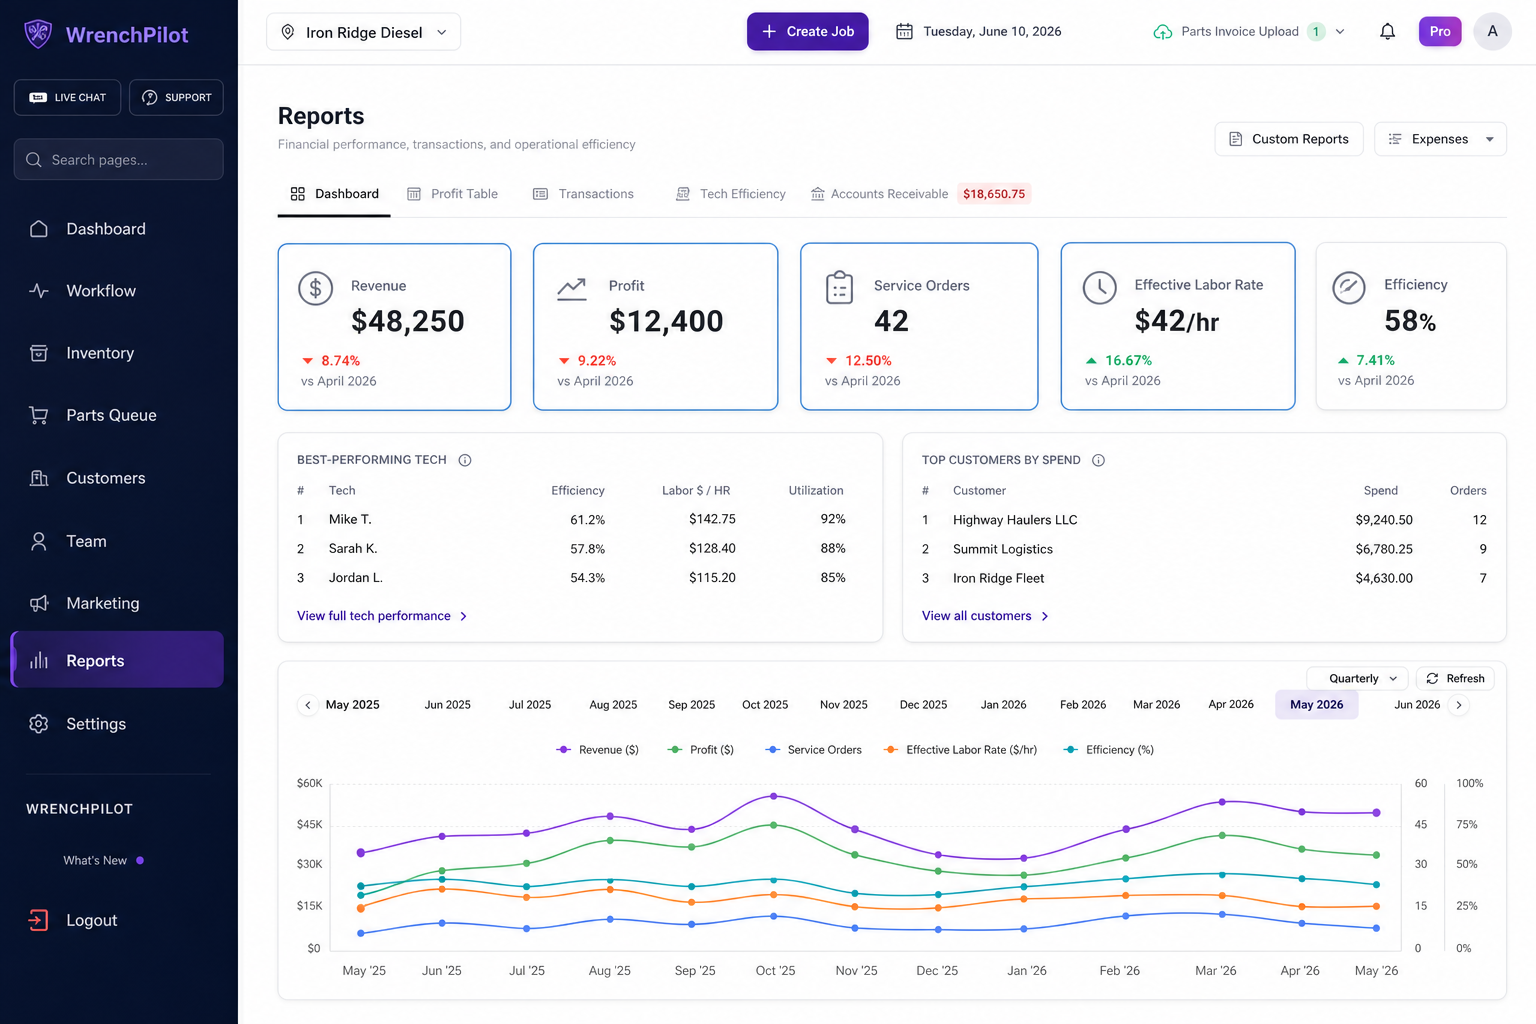Click the Pro plan badge
This screenshot has height=1024, width=1536.
coord(1440,32)
